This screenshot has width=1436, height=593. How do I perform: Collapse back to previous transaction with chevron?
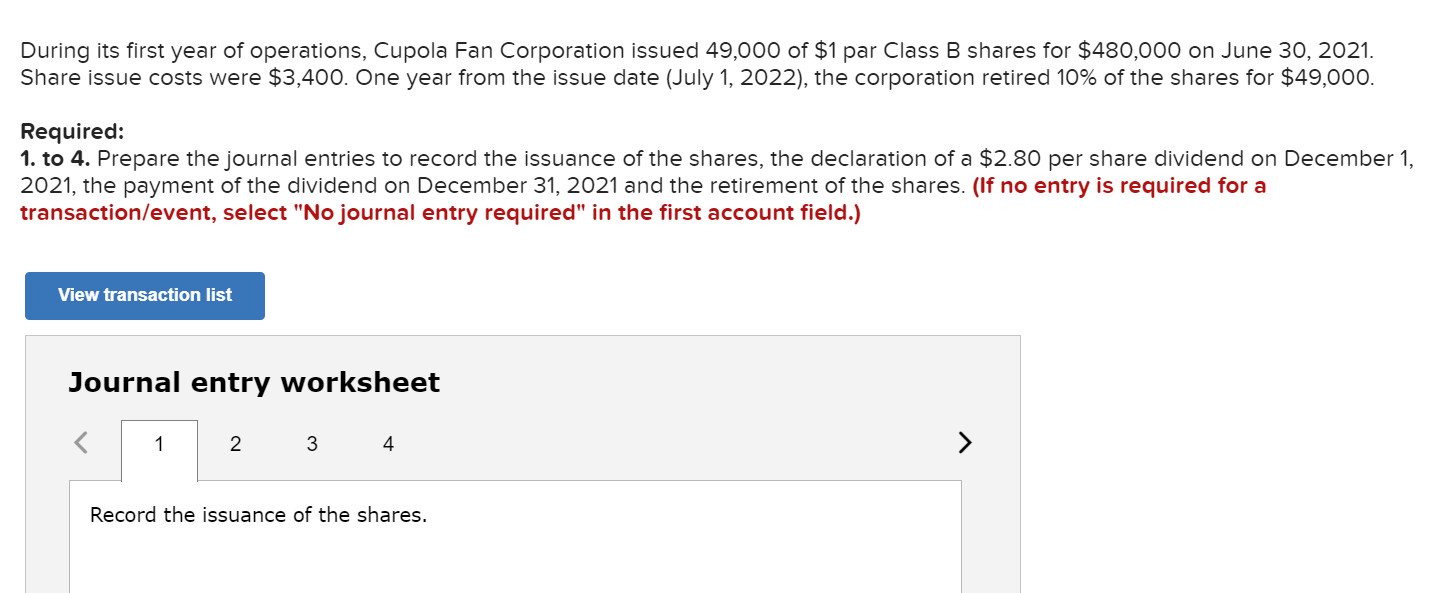(80, 442)
